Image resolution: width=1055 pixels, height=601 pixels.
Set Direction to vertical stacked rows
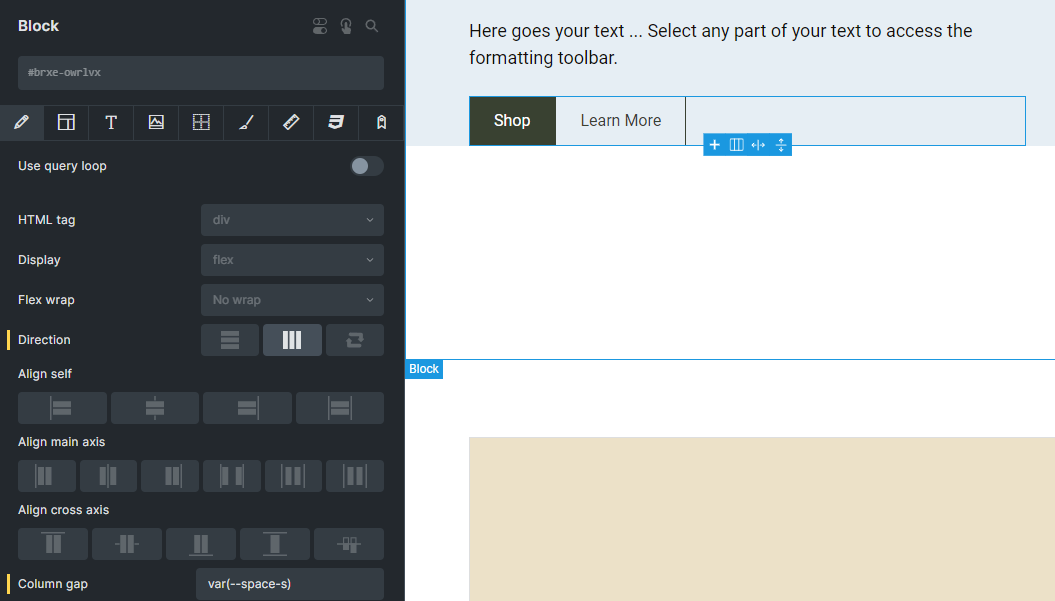[230, 340]
